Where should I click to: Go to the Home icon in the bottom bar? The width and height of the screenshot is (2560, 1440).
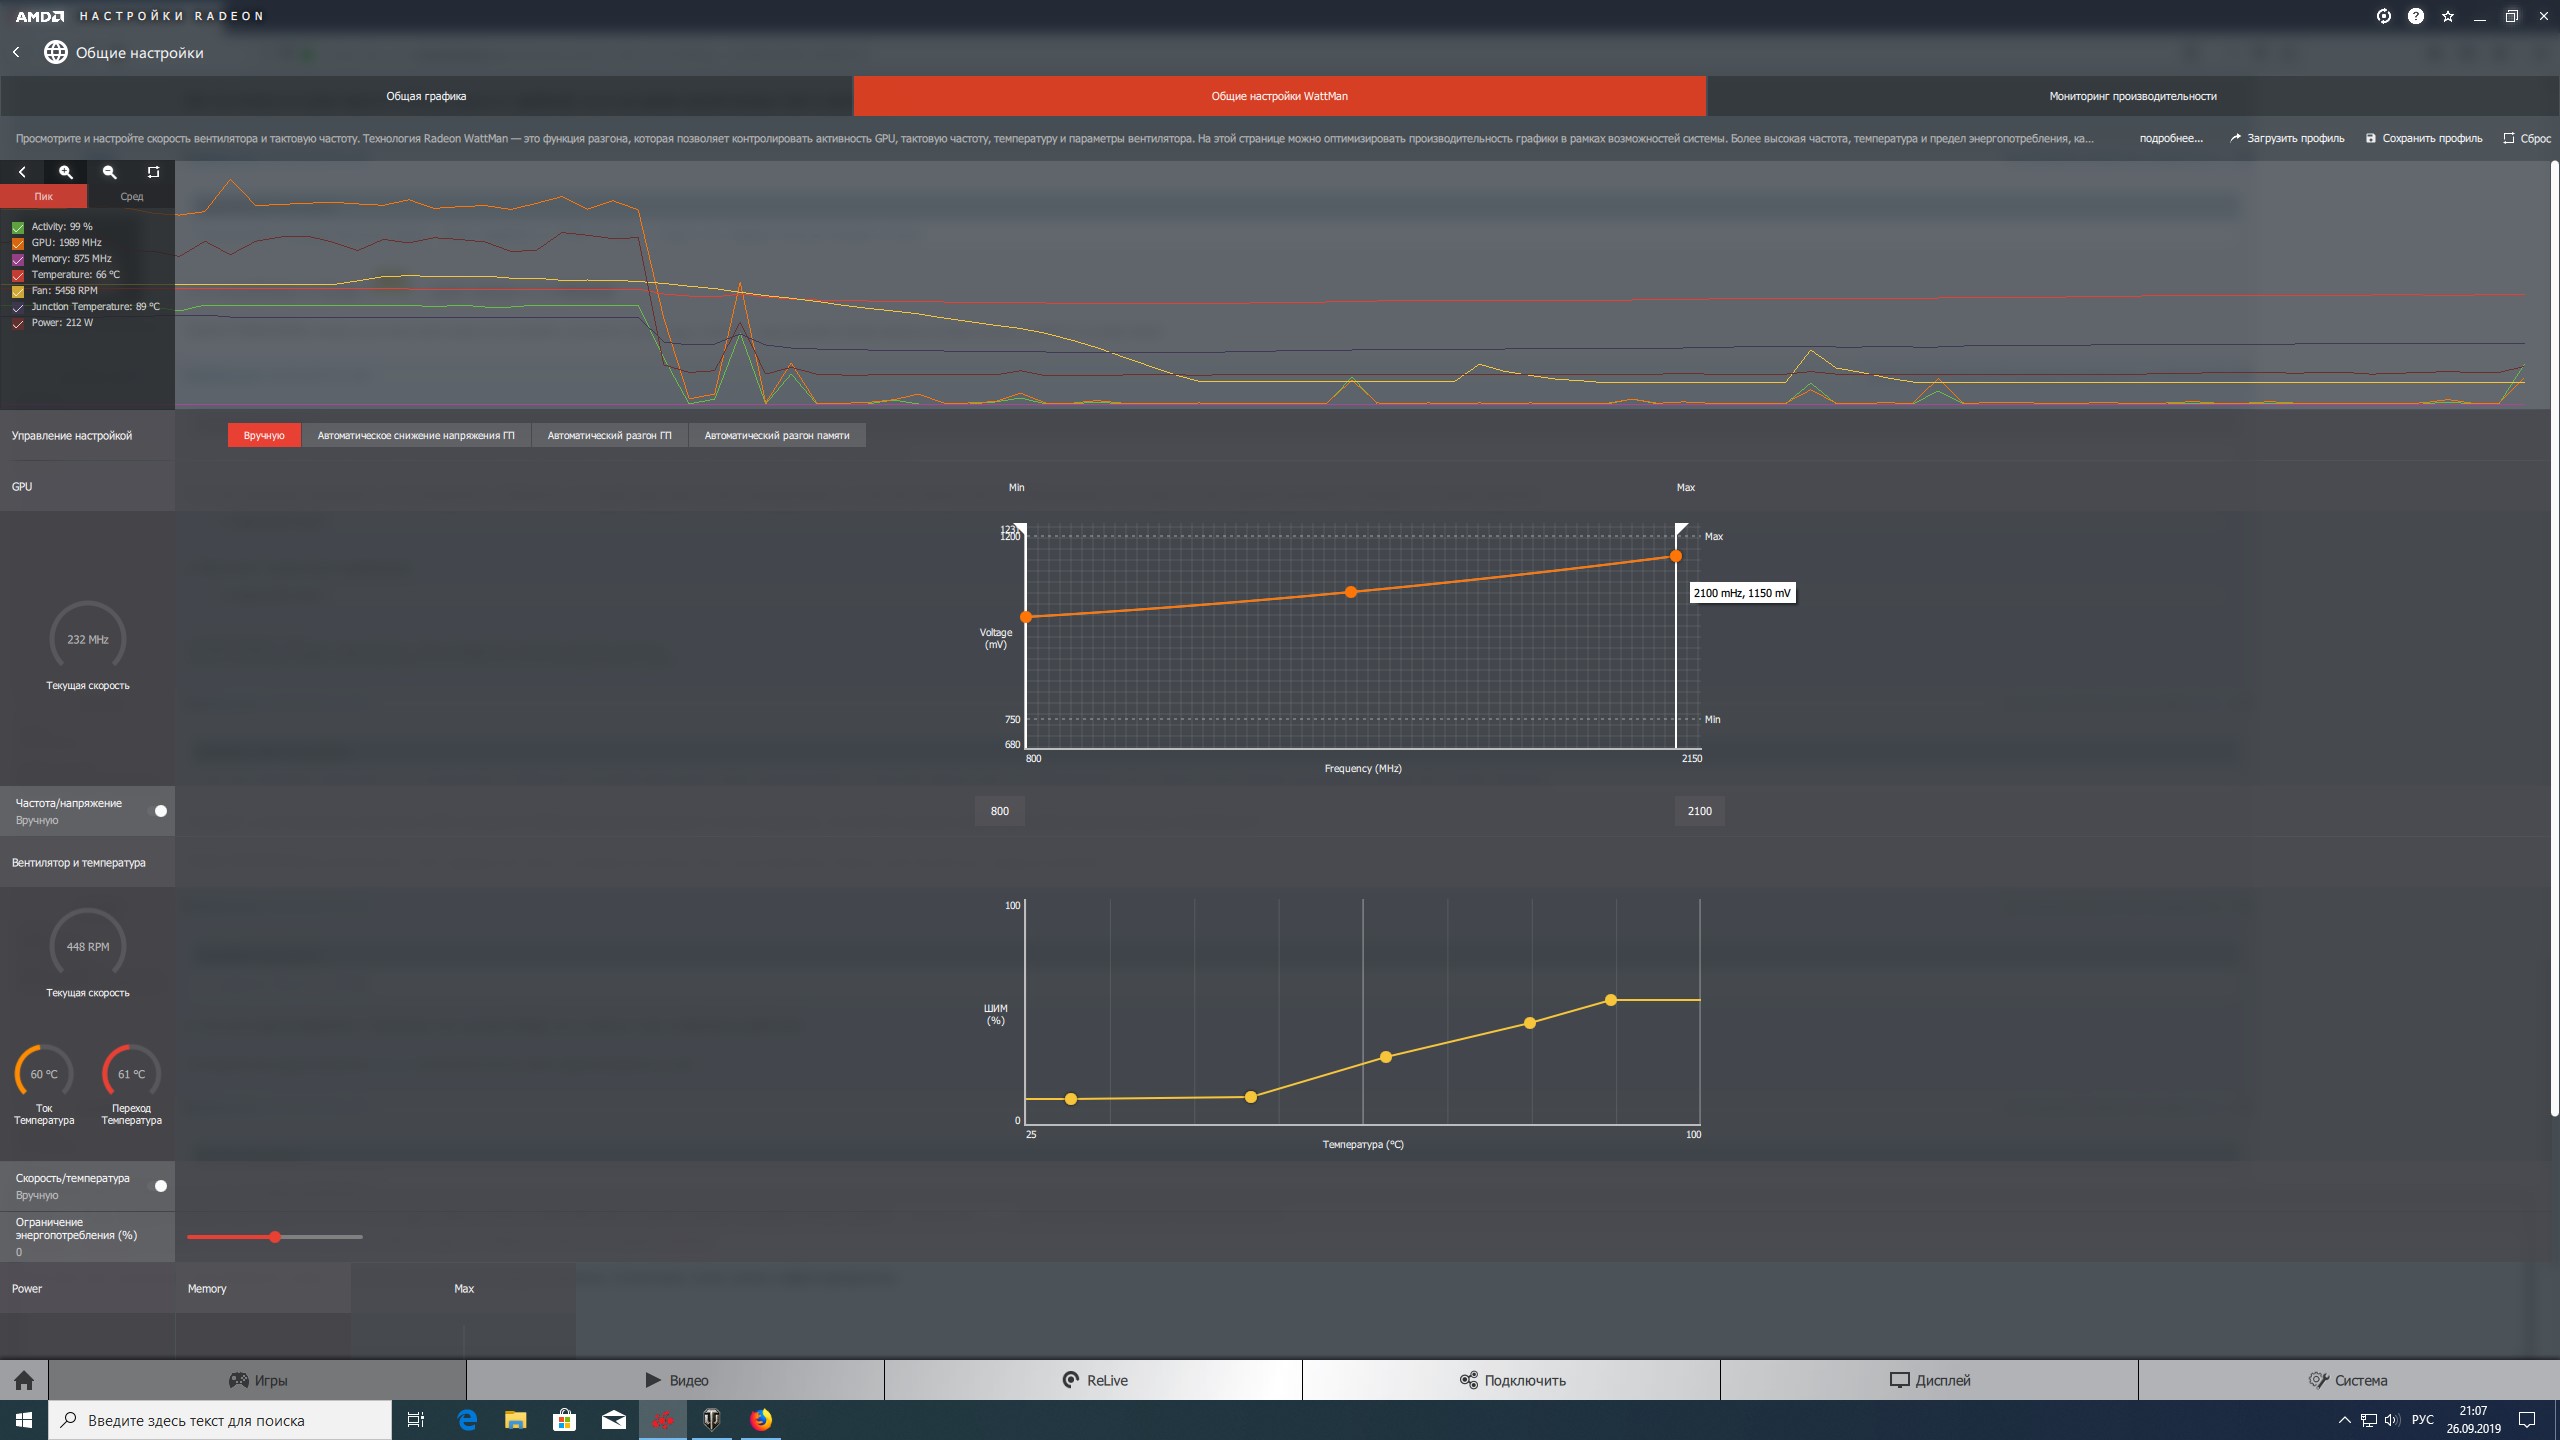[24, 1380]
